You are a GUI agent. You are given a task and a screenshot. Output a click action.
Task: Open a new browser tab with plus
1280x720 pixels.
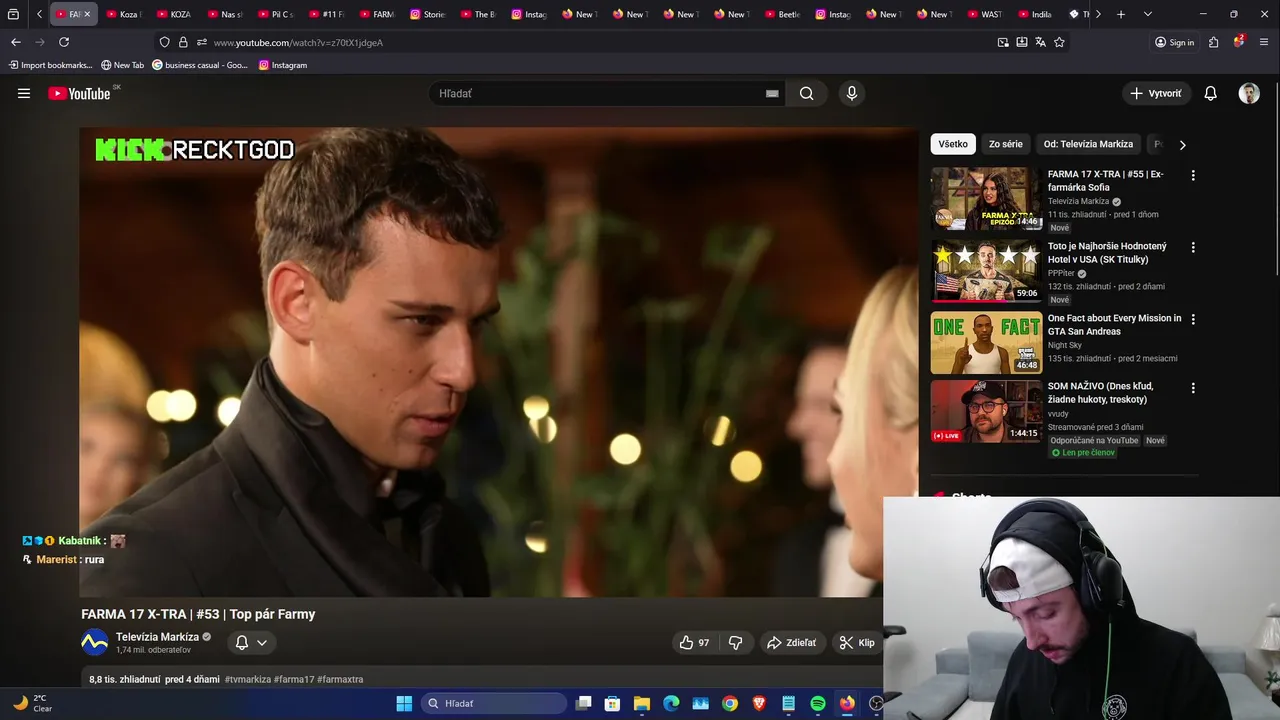1121,14
